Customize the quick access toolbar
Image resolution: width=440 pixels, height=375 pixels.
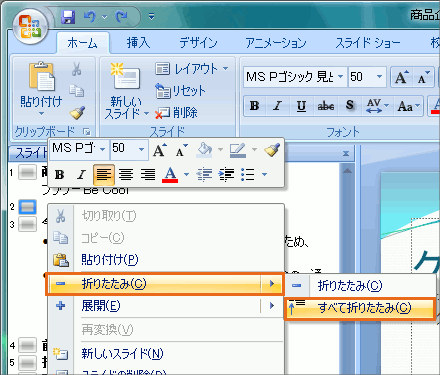pos(151,16)
